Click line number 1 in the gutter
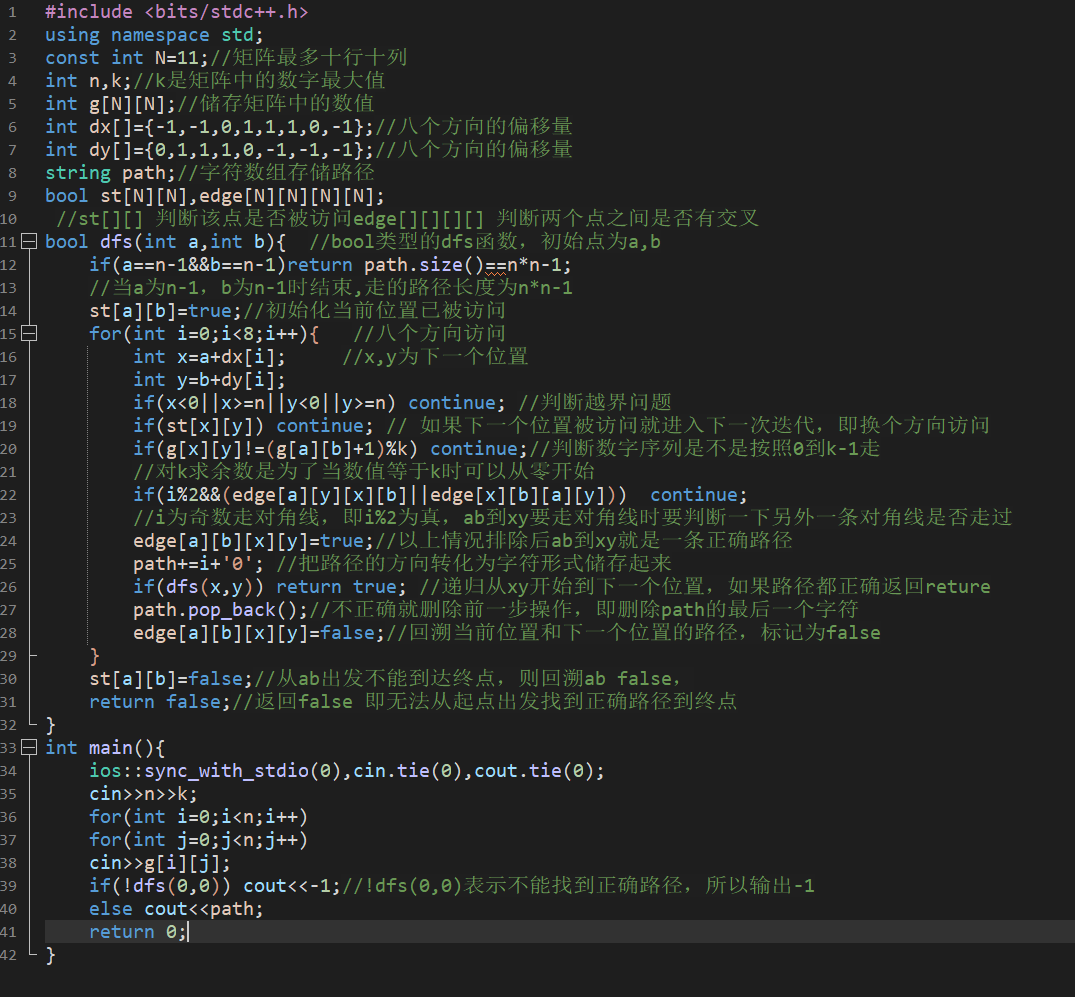This screenshot has width=1075, height=997. pyautogui.click(x=12, y=12)
